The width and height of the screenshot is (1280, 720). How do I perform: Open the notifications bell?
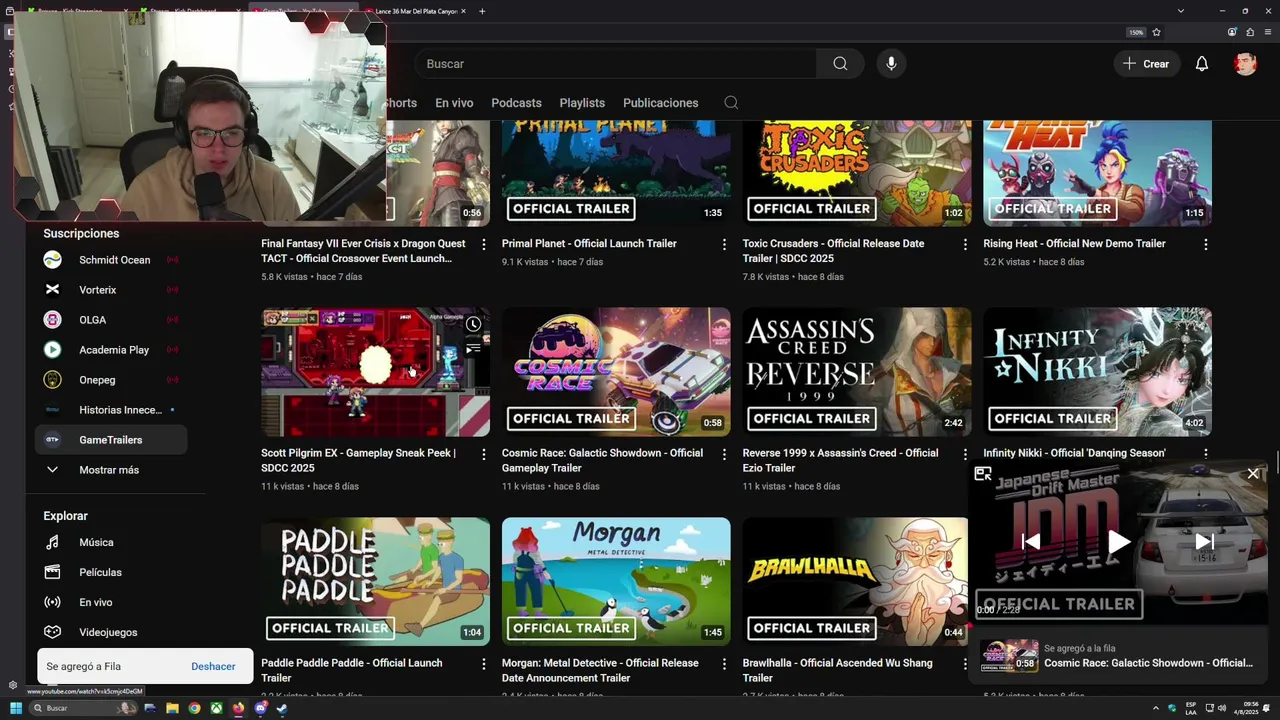1202,64
